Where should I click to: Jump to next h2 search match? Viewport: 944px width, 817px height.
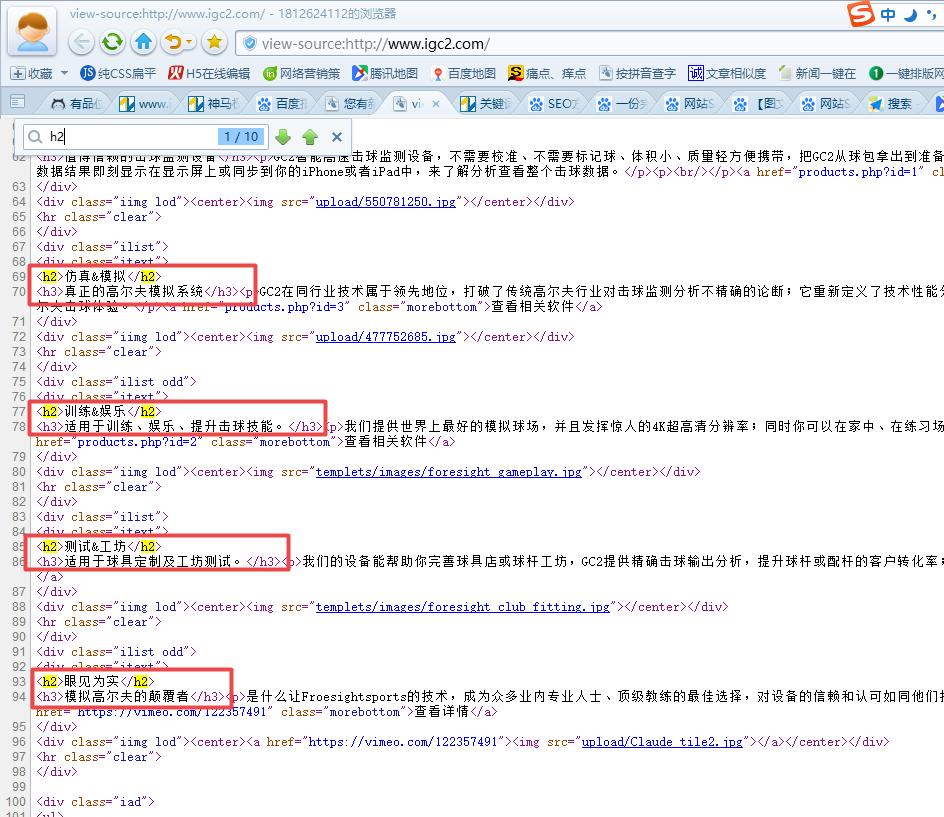click(x=283, y=137)
